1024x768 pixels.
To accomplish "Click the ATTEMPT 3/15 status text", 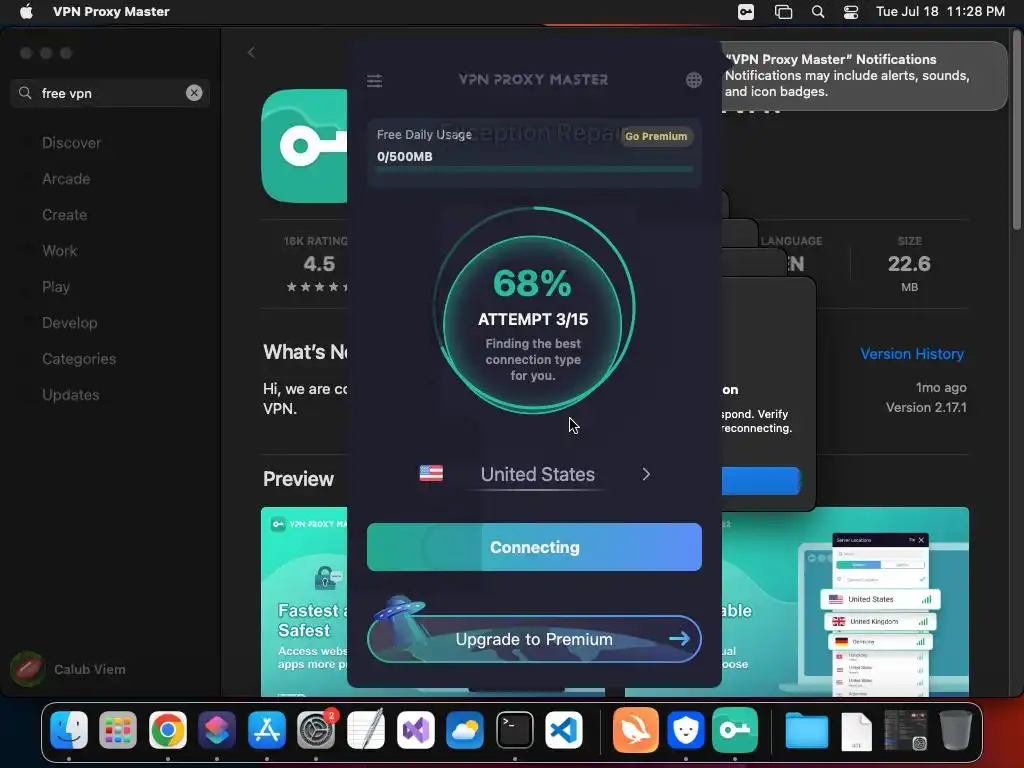I will tap(533, 319).
